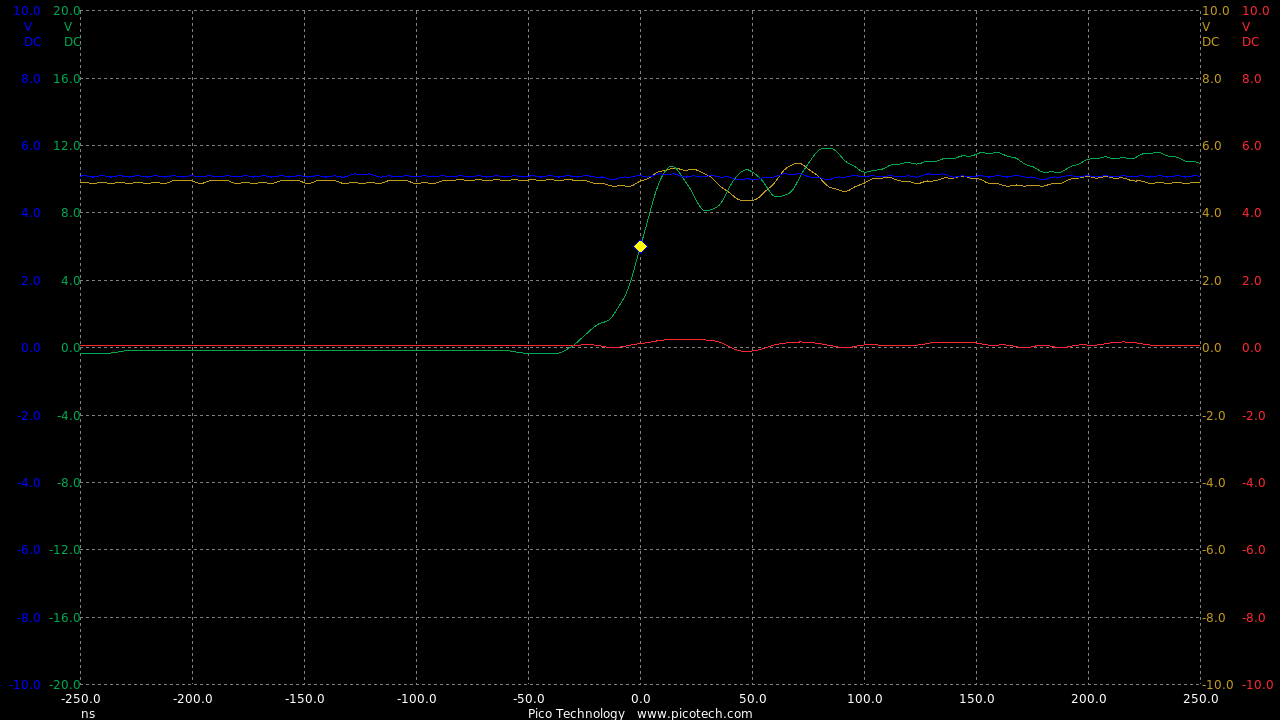Click the 250.0 time axis label

coord(1200,699)
